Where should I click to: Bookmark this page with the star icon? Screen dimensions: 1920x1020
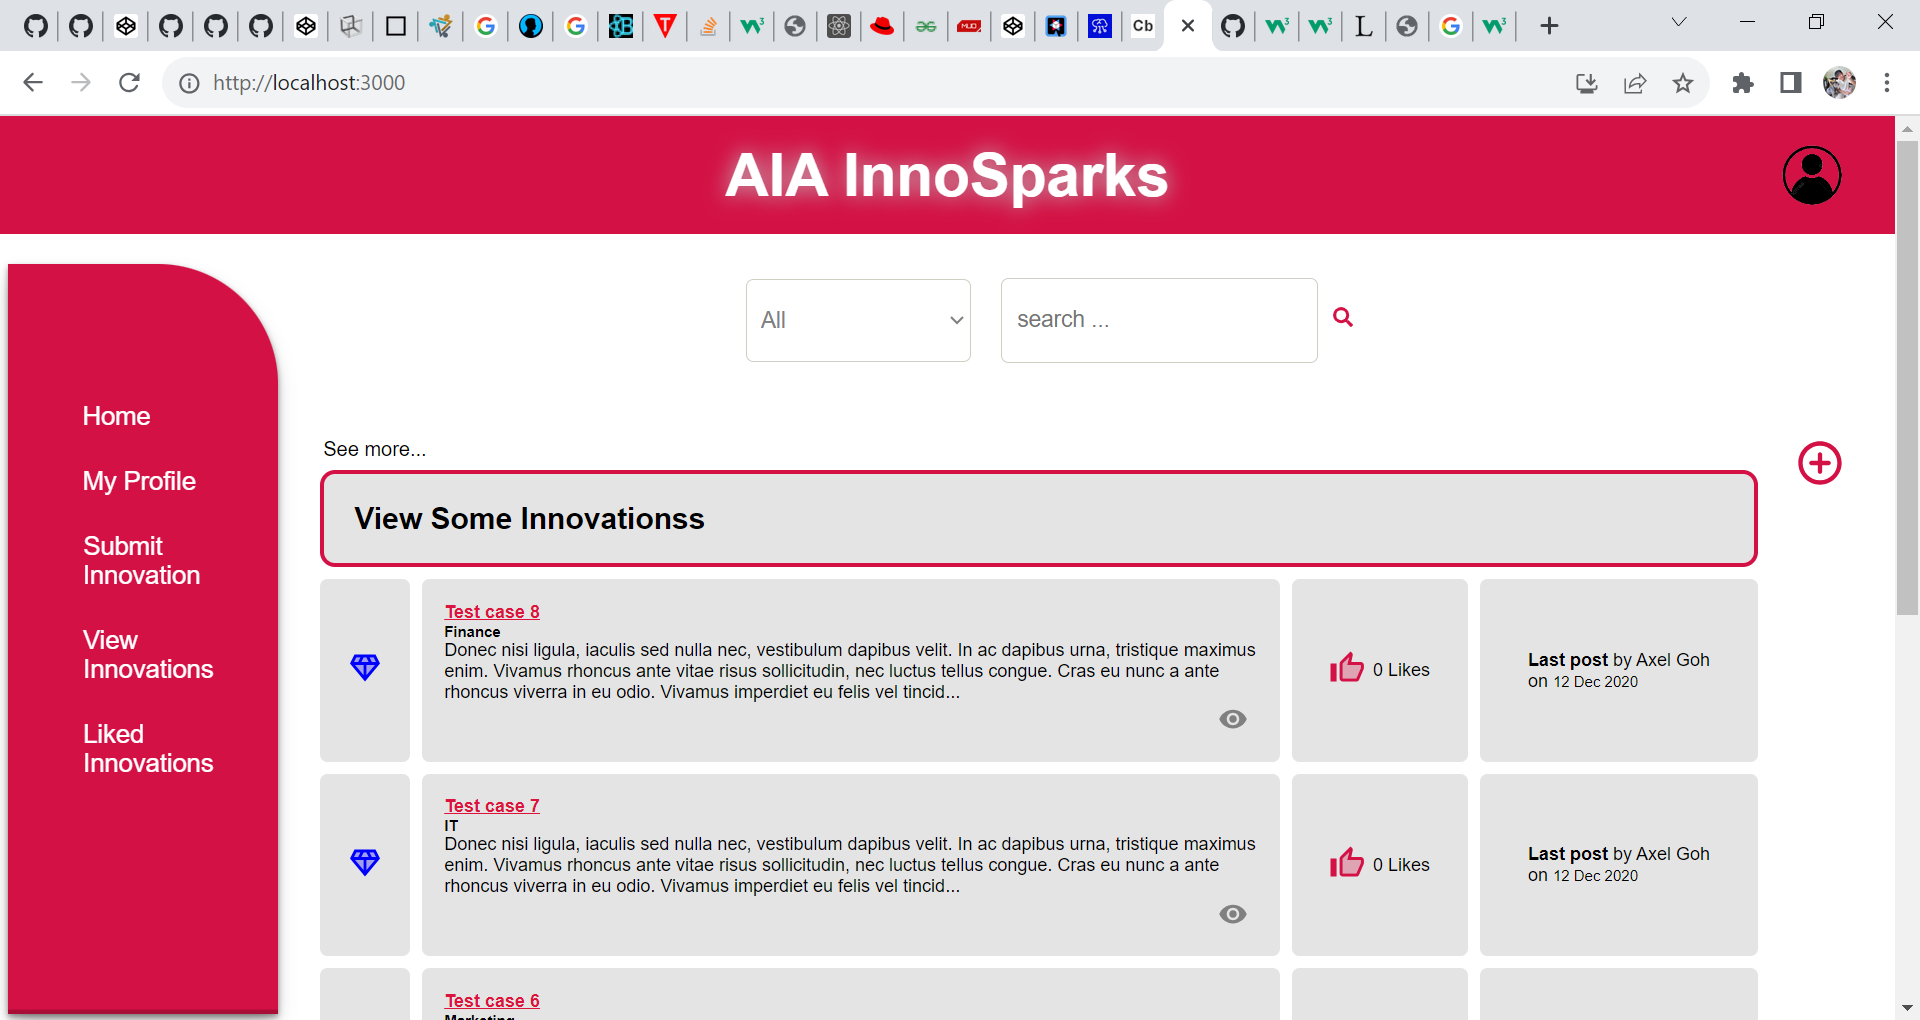pos(1683,83)
